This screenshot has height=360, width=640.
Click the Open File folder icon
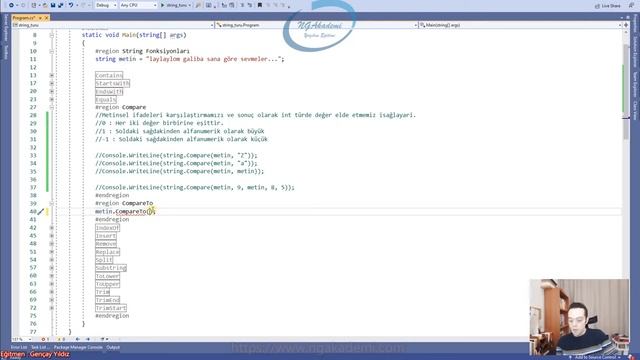pos(44,5)
